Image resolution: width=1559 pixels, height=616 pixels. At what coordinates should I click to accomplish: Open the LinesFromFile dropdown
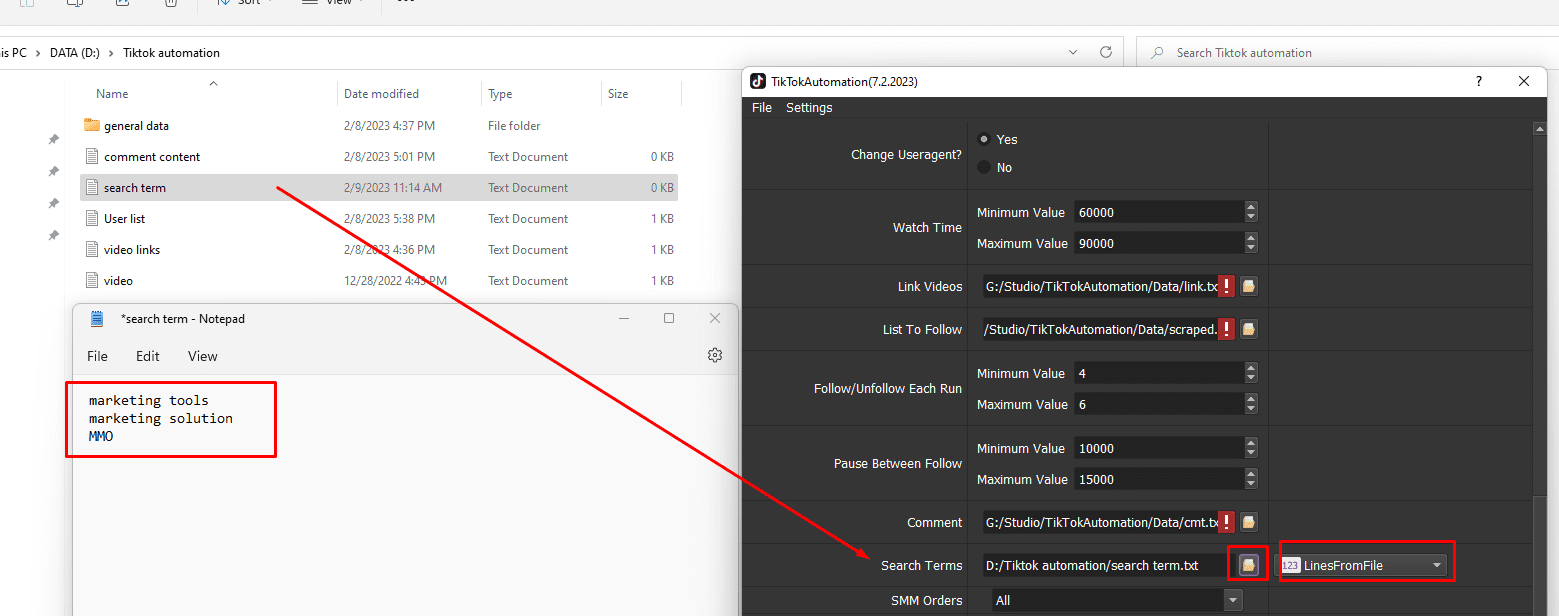tap(1363, 566)
